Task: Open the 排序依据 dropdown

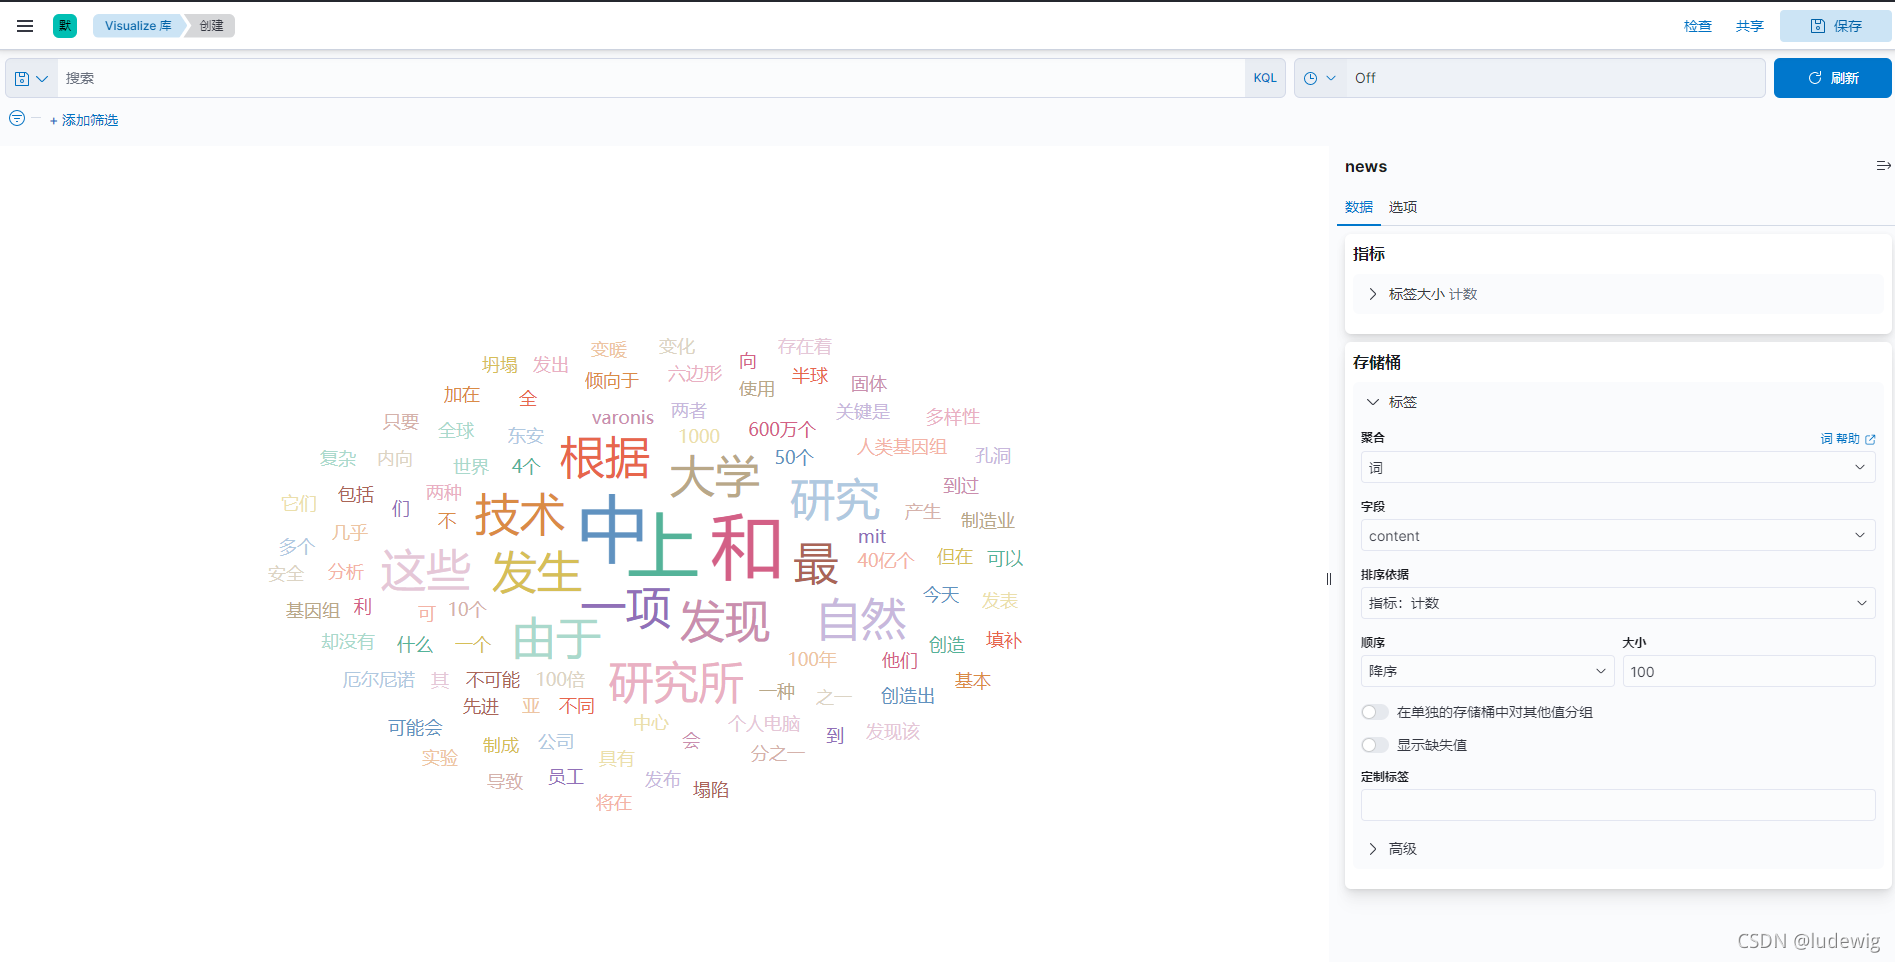Action: click(1618, 603)
